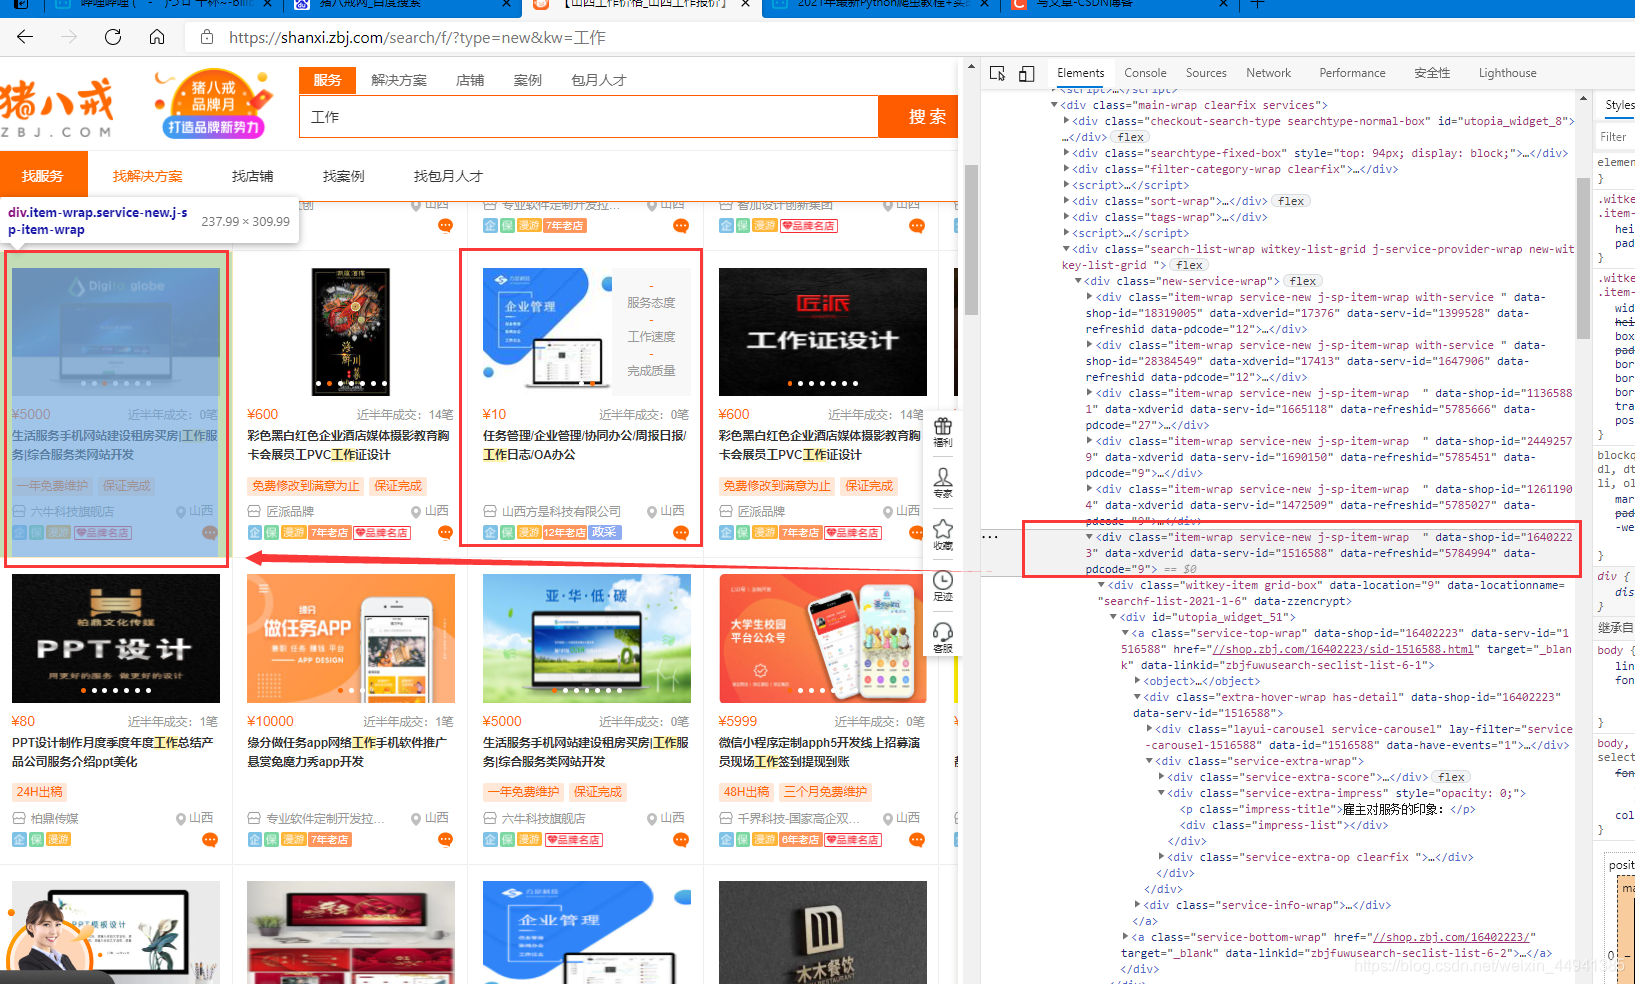Click the browser address bar URL
This screenshot has height=984, width=1635.
click(x=417, y=37)
